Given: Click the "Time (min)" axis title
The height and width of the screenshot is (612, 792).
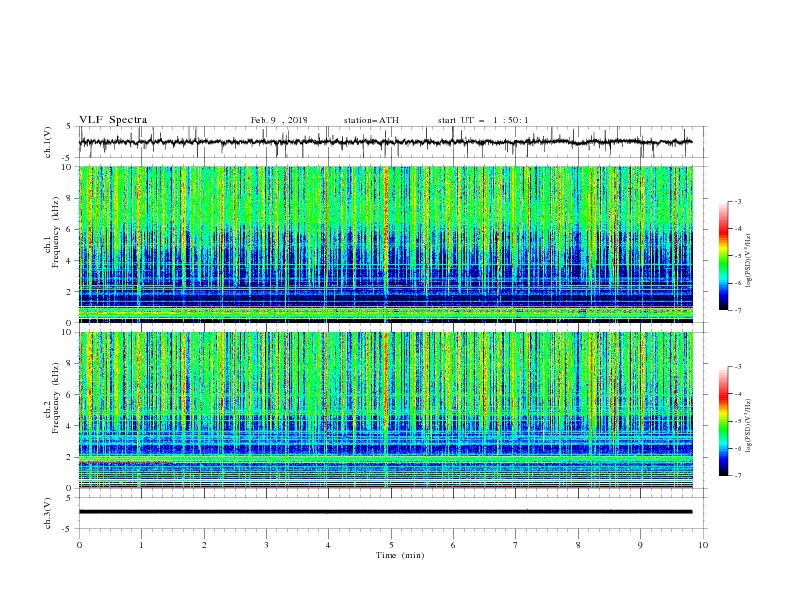Looking at the screenshot, I should (400, 555).
